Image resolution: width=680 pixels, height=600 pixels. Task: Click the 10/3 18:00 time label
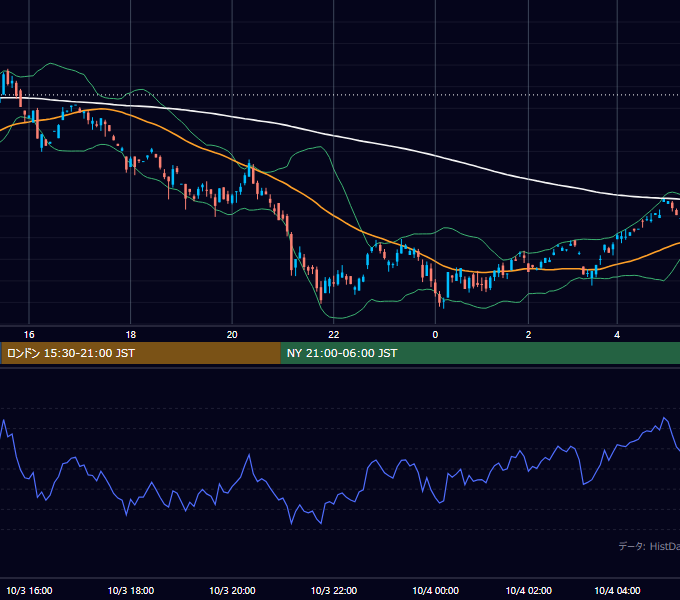tap(131, 590)
